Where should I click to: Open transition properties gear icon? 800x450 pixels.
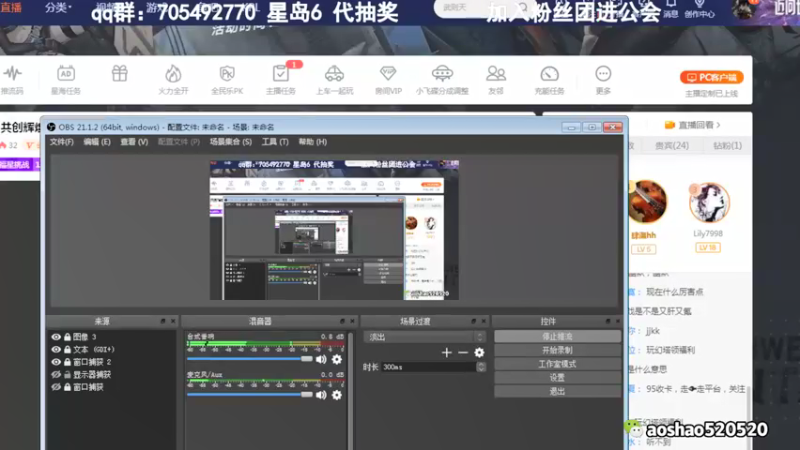pyautogui.click(x=479, y=353)
